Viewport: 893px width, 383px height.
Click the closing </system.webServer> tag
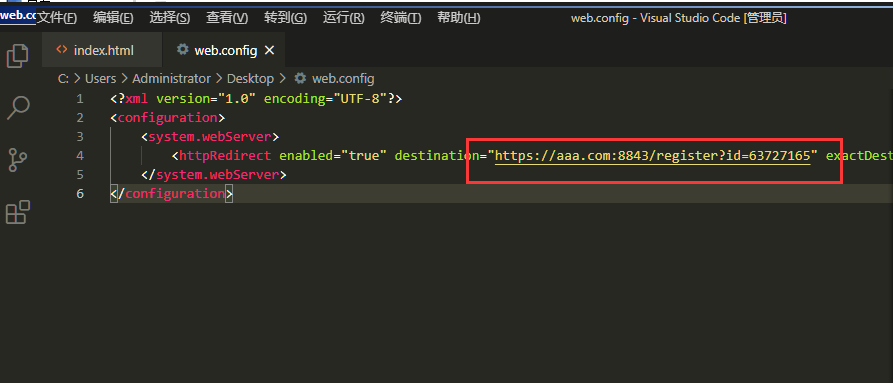[214, 174]
